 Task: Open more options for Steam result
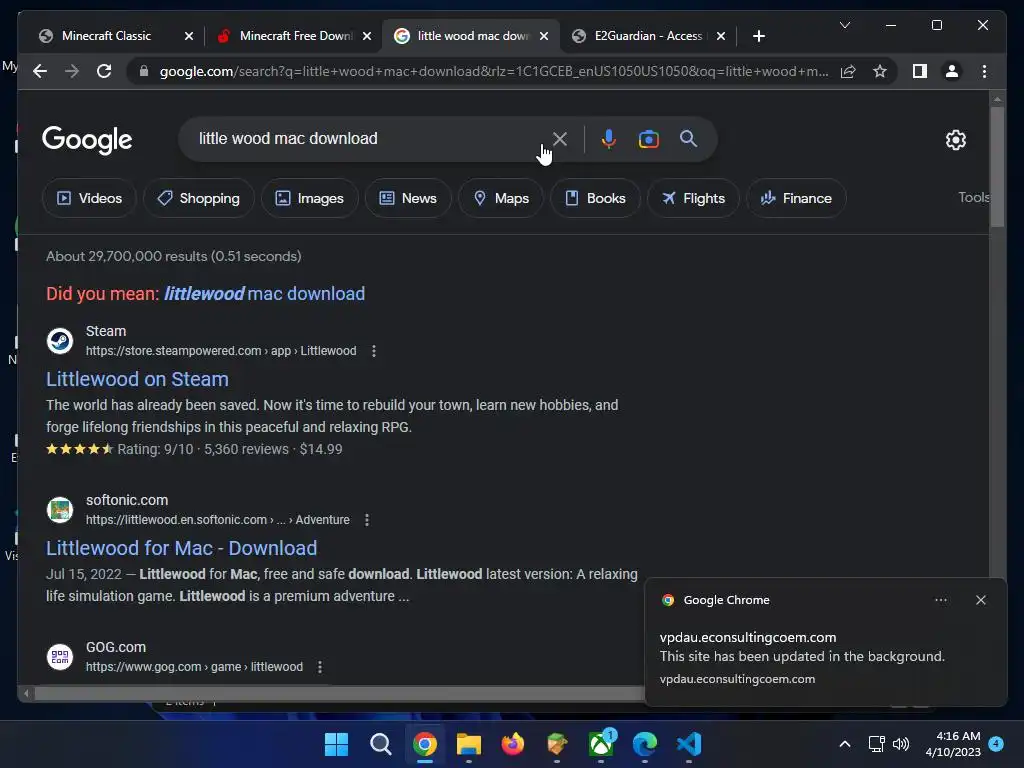[x=374, y=351]
